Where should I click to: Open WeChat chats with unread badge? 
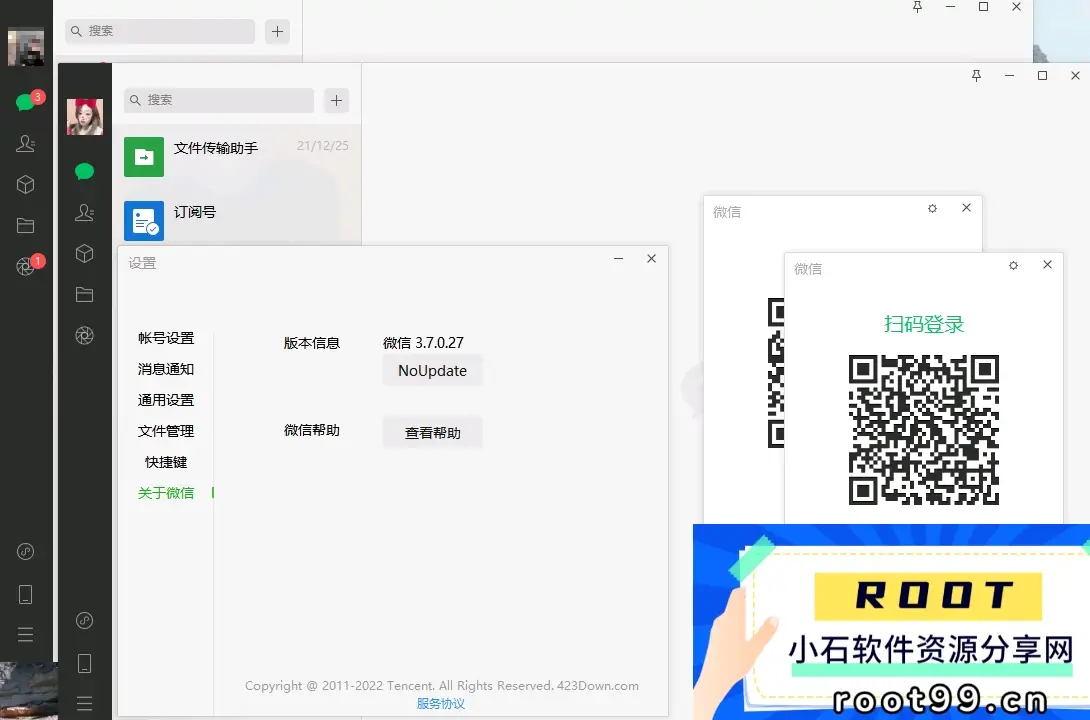click(x=22, y=100)
